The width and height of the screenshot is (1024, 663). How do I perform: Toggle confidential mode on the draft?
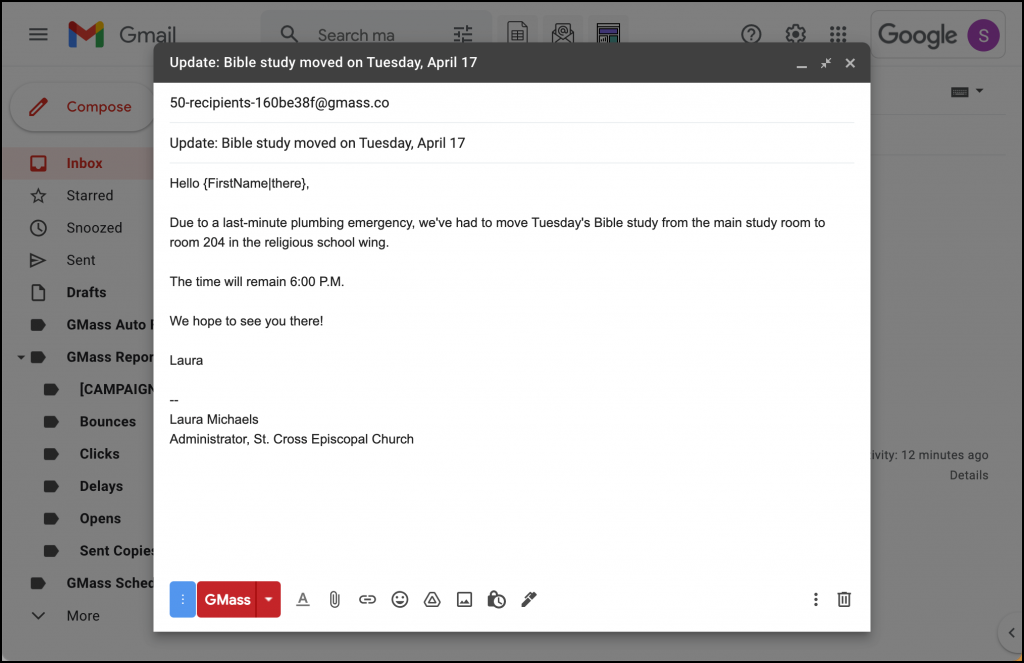pos(497,599)
